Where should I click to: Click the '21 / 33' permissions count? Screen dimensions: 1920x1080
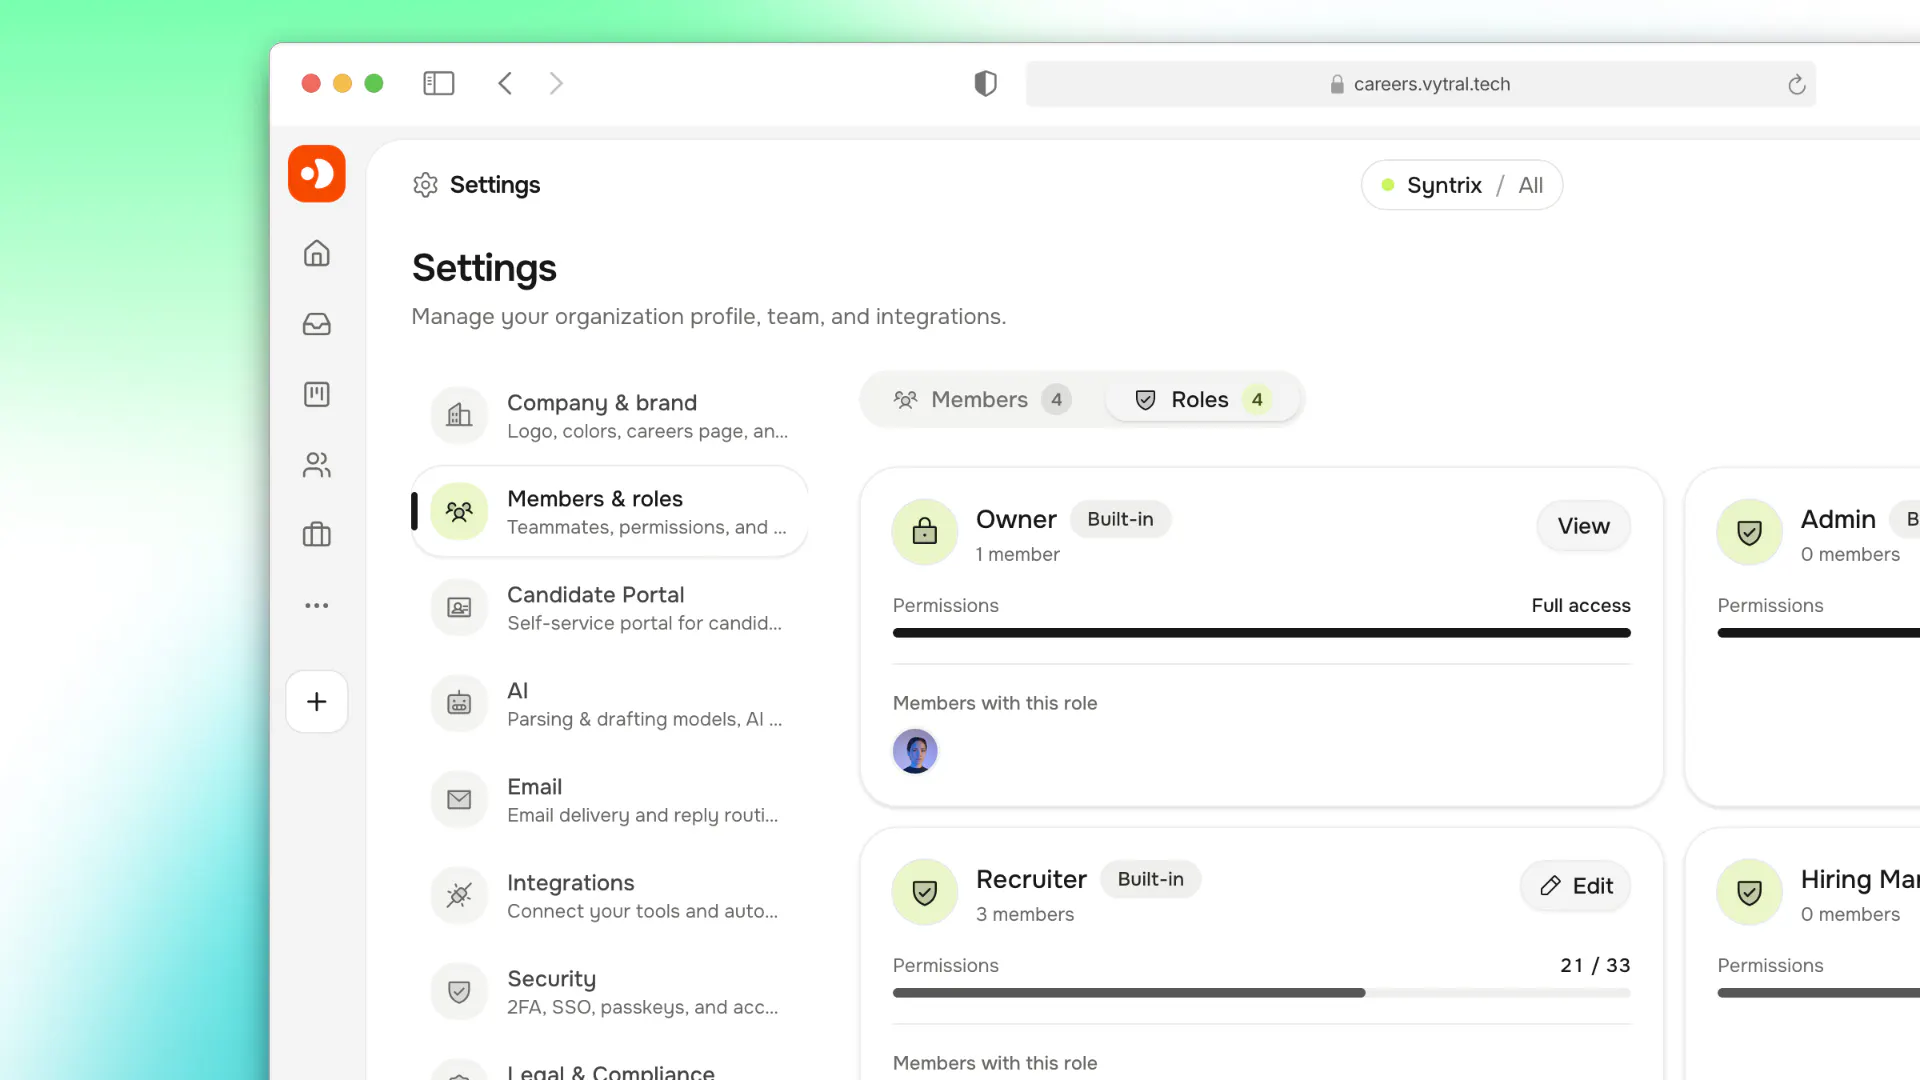[1595, 965]
